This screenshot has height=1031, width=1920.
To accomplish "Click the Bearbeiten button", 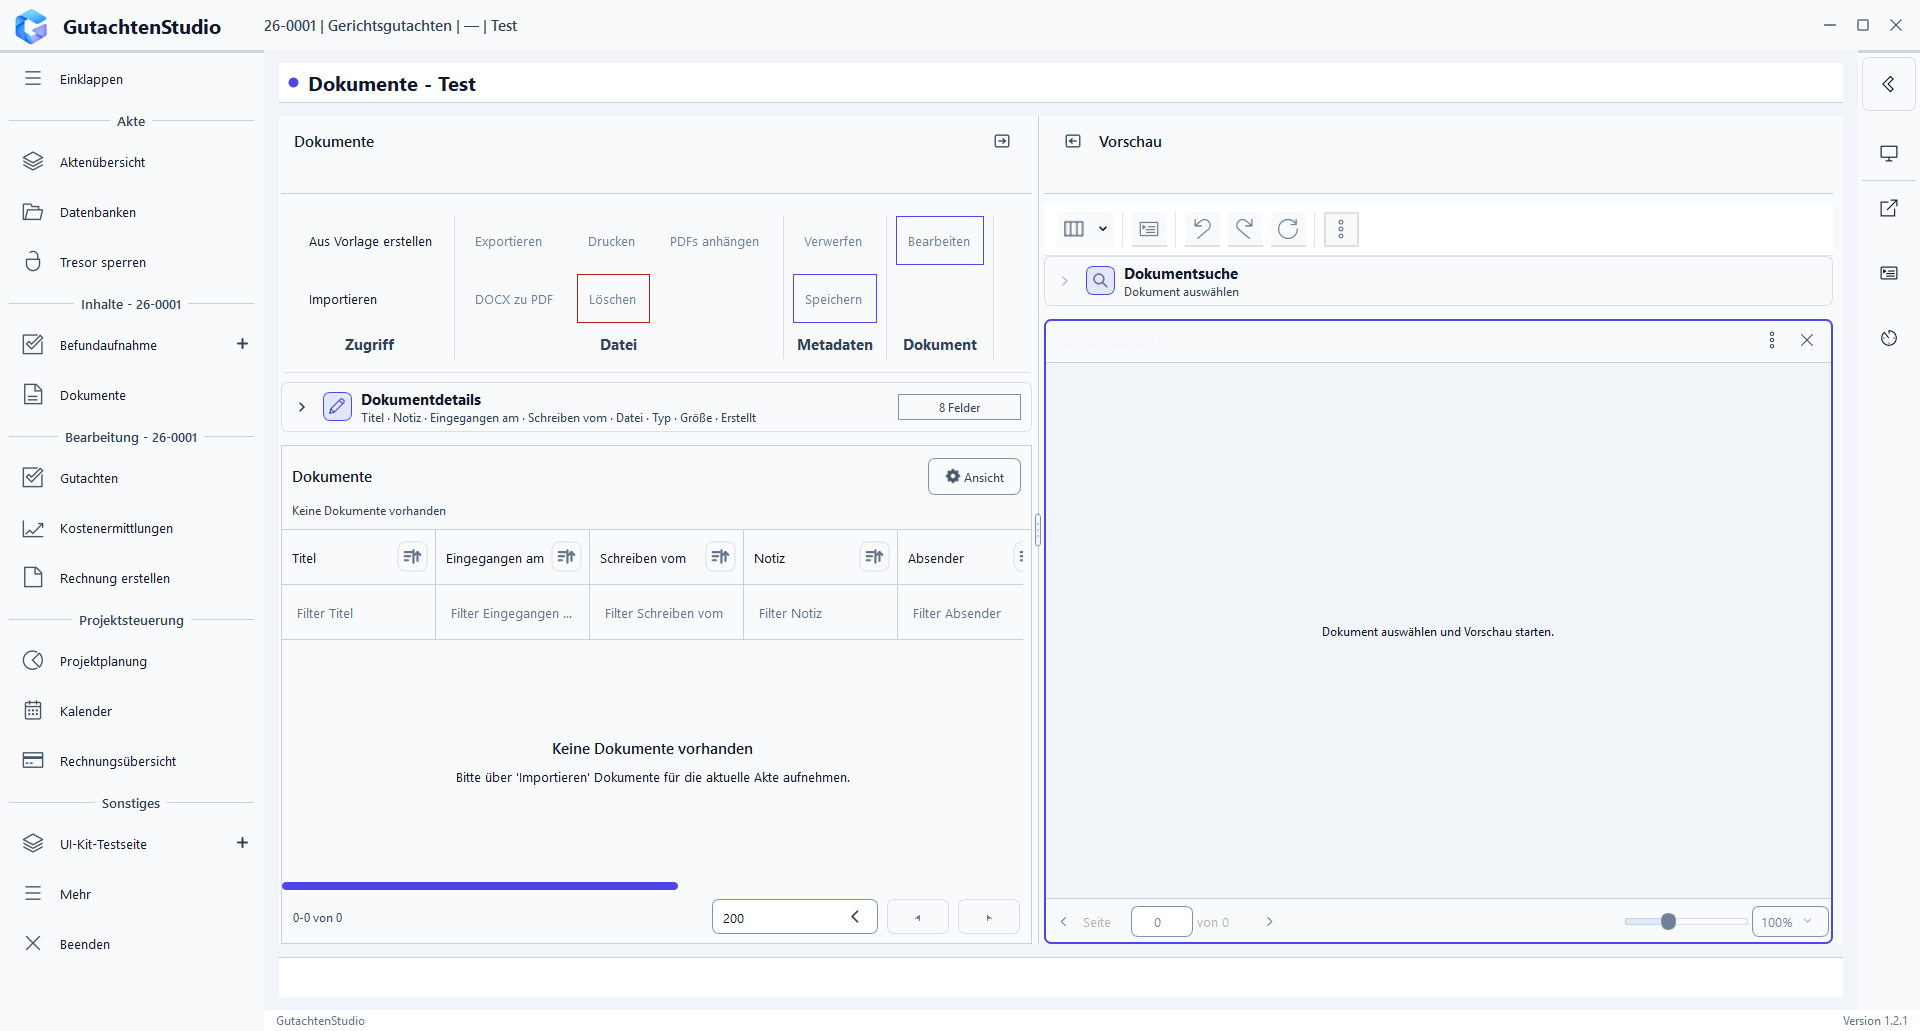I will click(939, 241).
